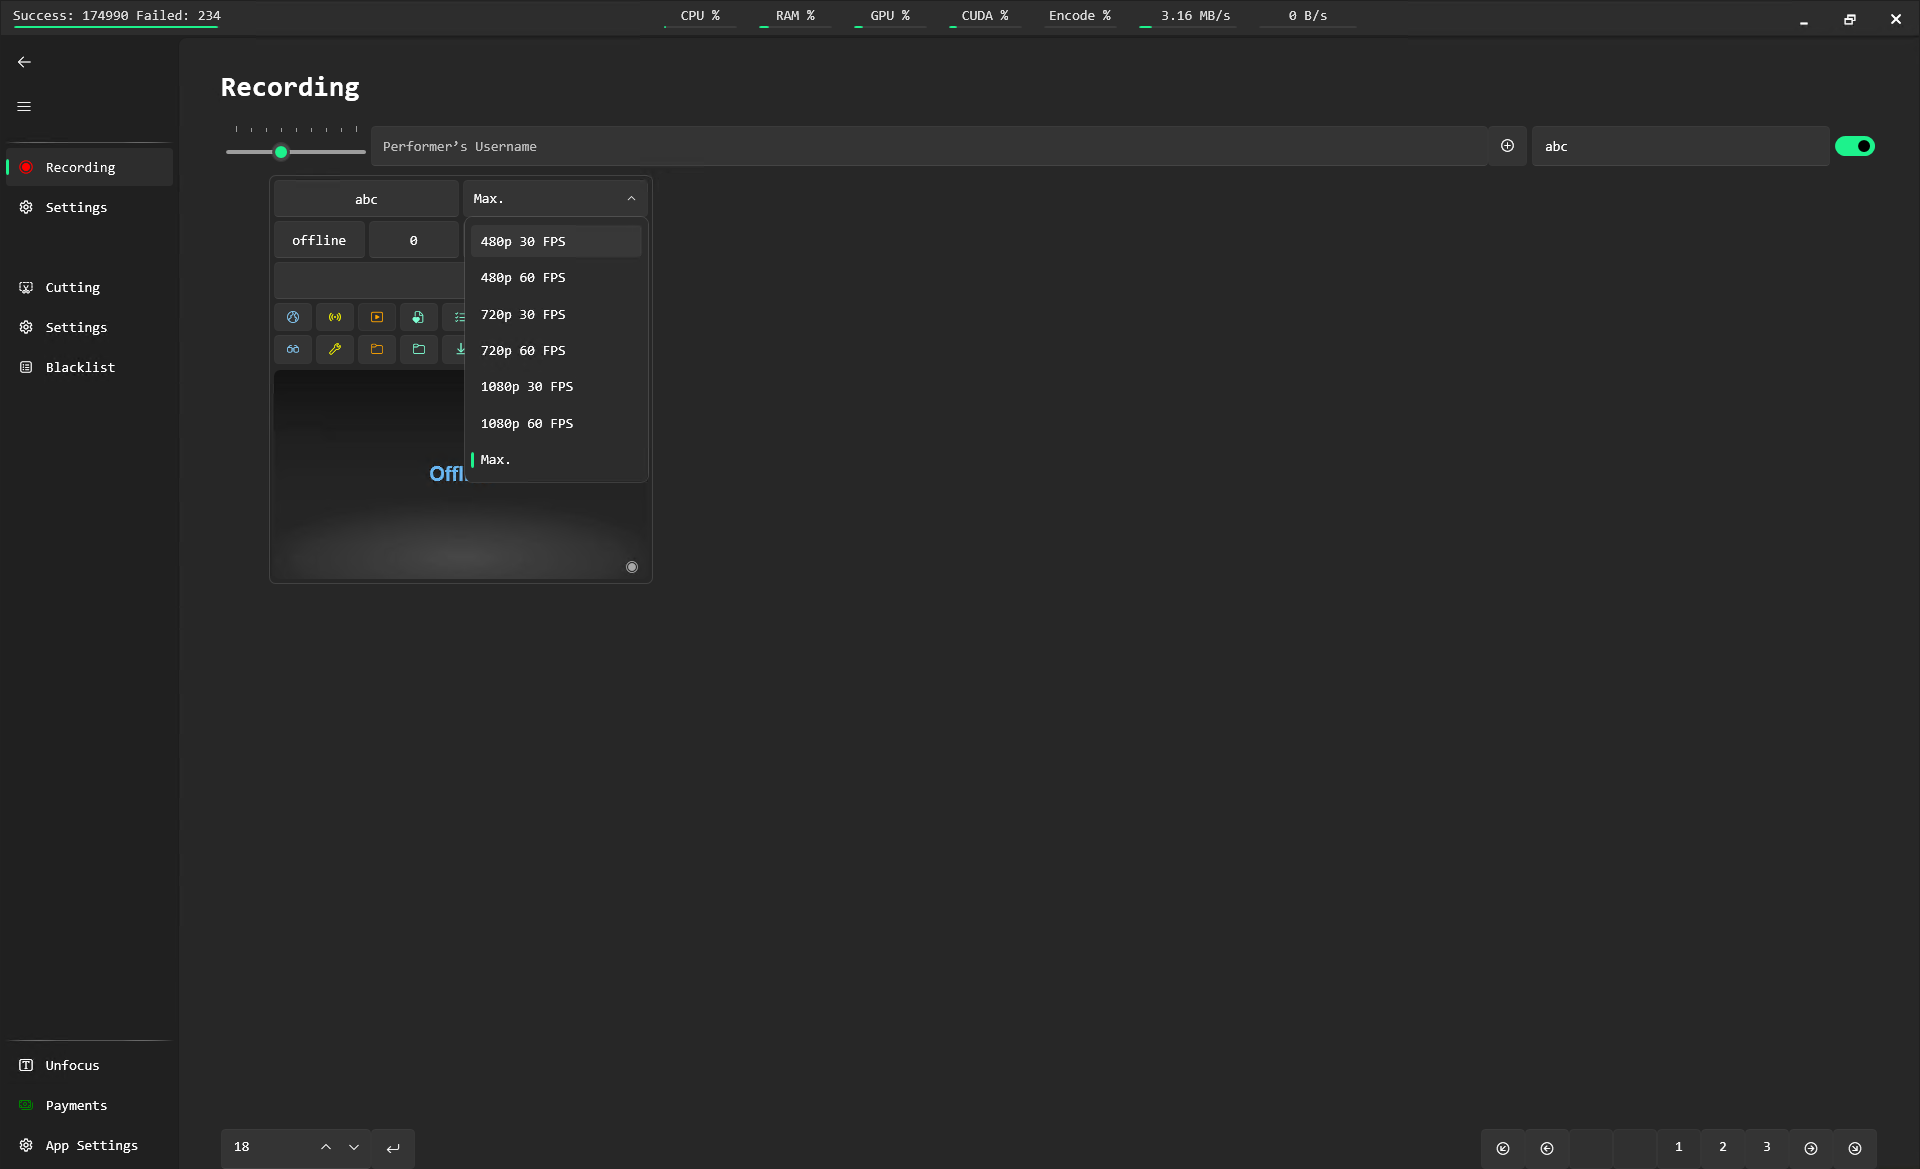
Task: Select 1080p 60 FPS resolution
Action: tap(527, 423)
